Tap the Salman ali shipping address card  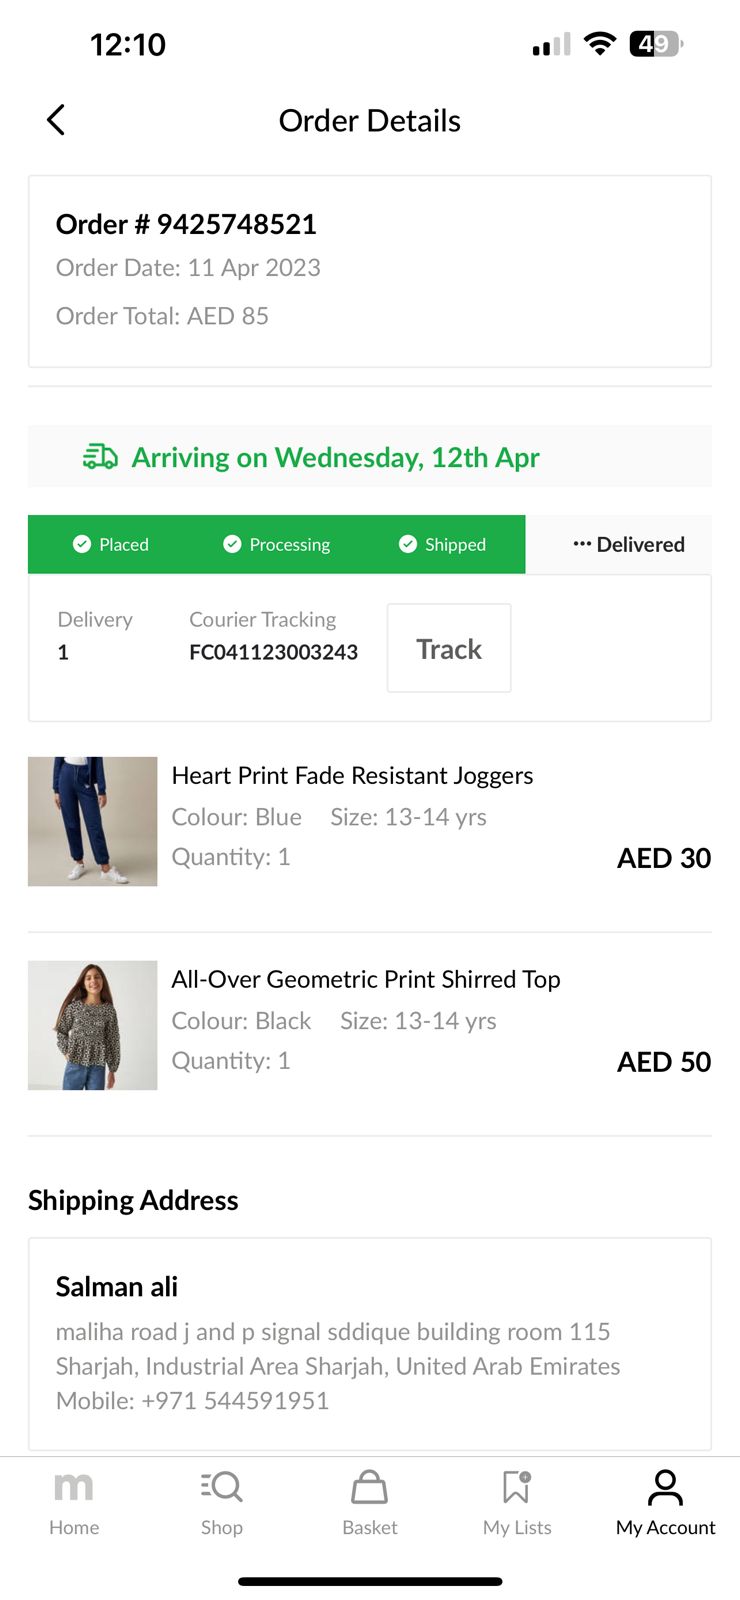coord(369,1343)
